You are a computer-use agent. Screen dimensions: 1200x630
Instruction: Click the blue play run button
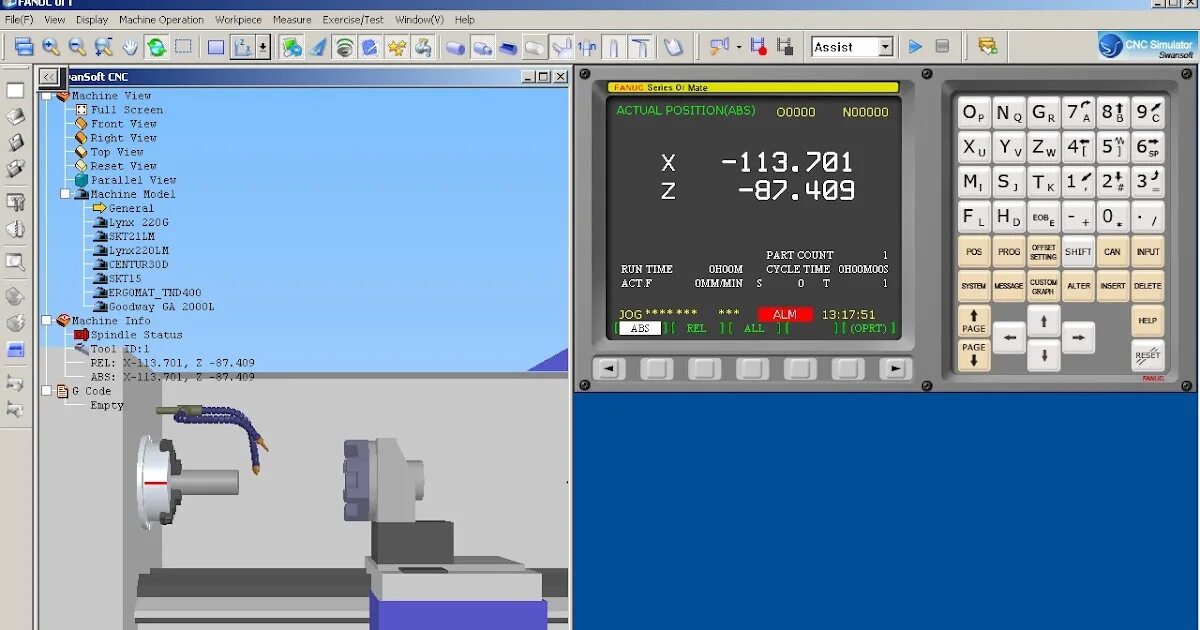tap(915, 46)
